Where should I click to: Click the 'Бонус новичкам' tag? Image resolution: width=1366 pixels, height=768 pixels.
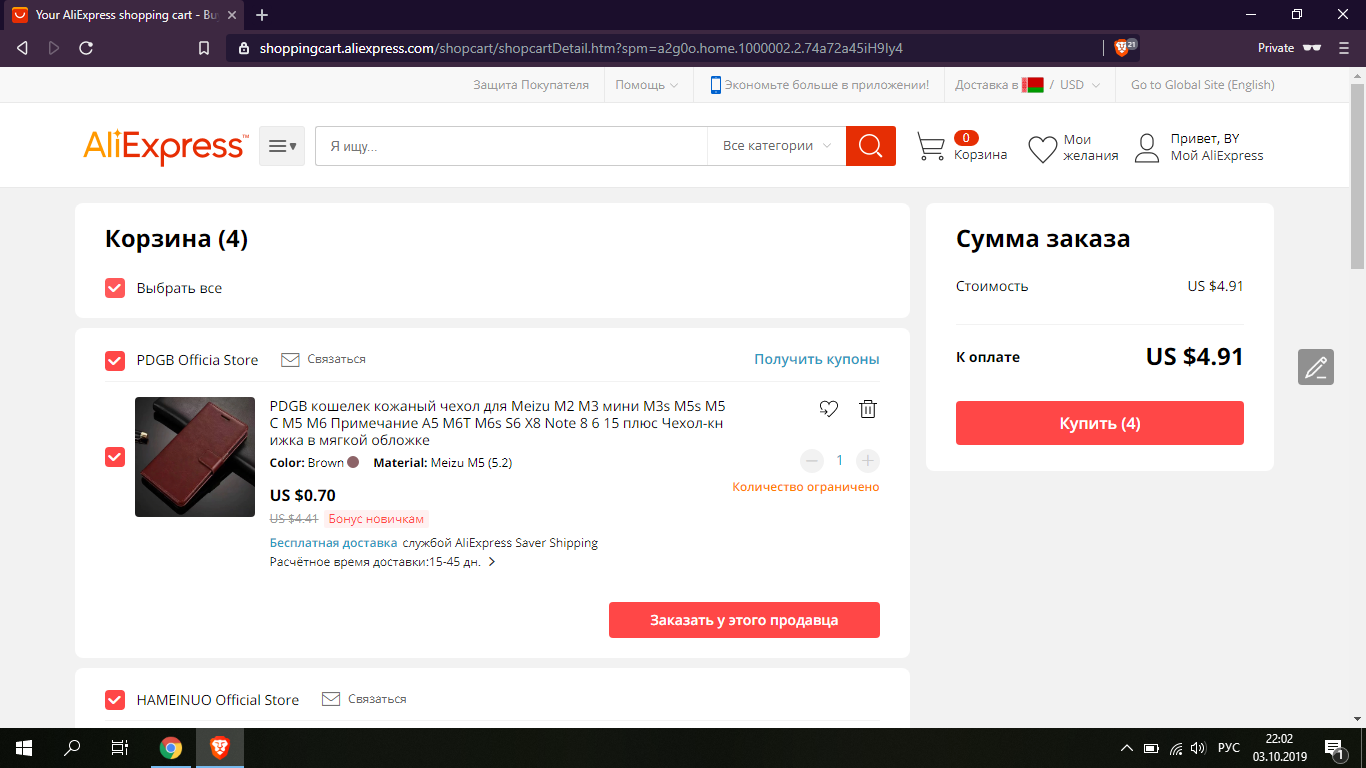pos(376,519)
